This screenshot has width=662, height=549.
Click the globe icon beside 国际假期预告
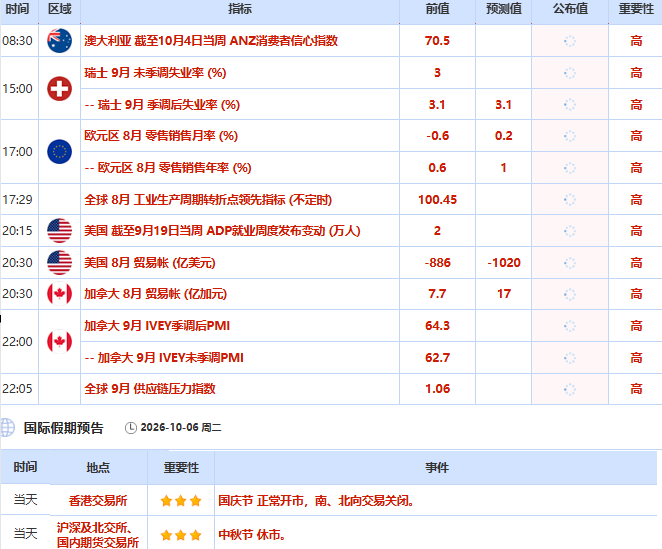click(x=6, y=427)
